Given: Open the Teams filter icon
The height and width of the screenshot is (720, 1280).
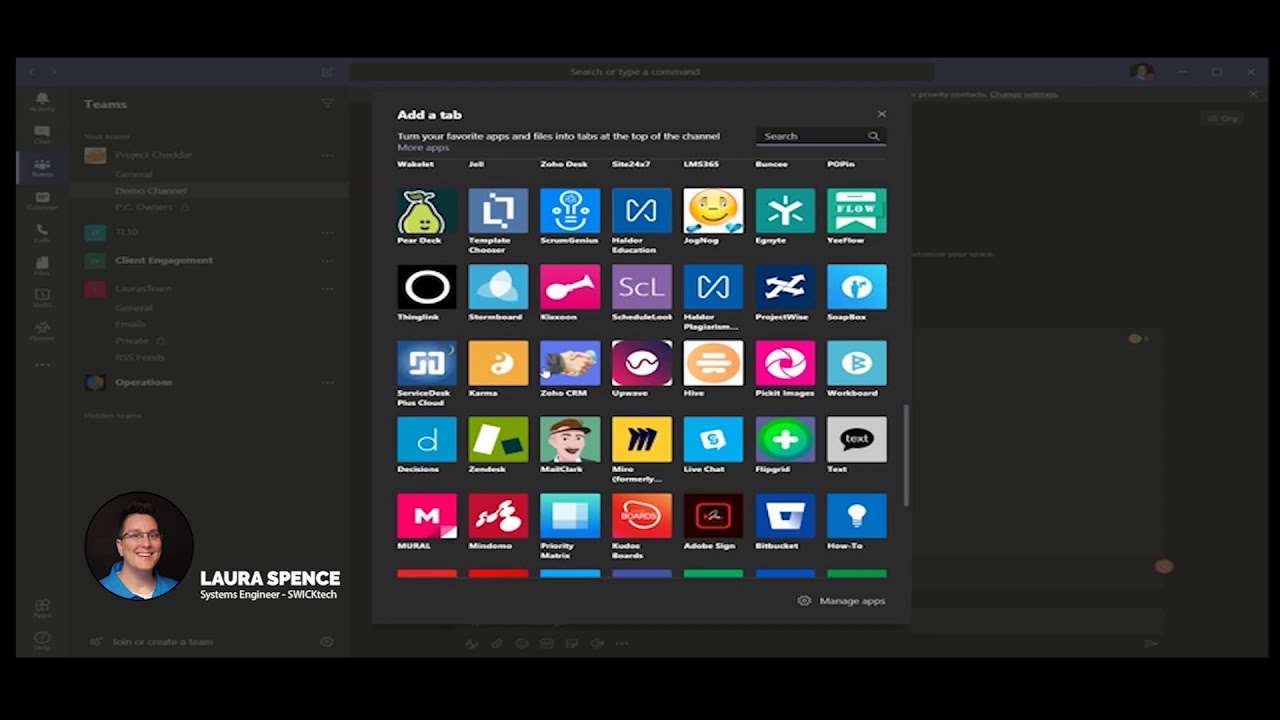Looking at the screenshot, I should click(327, 104).
